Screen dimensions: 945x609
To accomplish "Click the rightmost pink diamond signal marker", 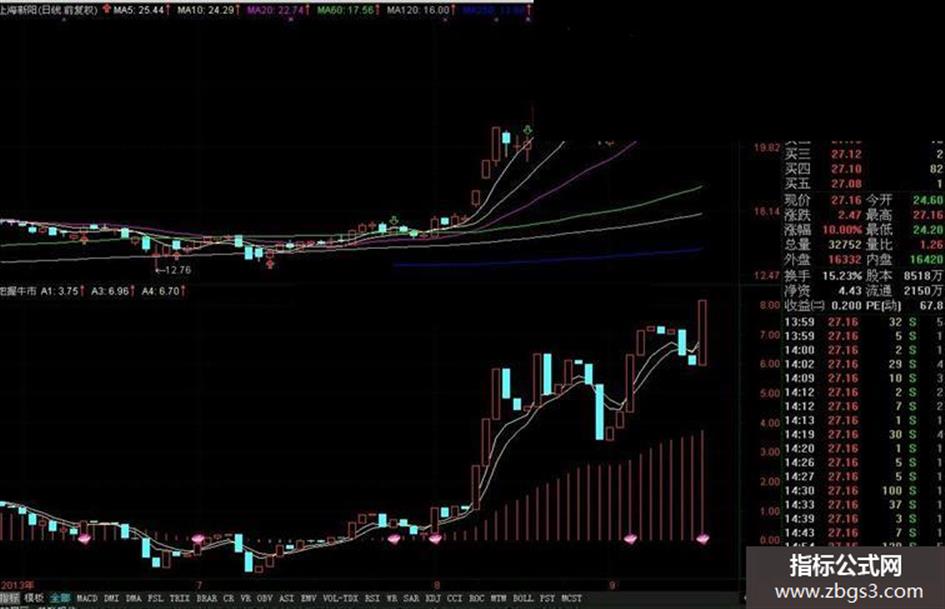I will click(703, 538).
